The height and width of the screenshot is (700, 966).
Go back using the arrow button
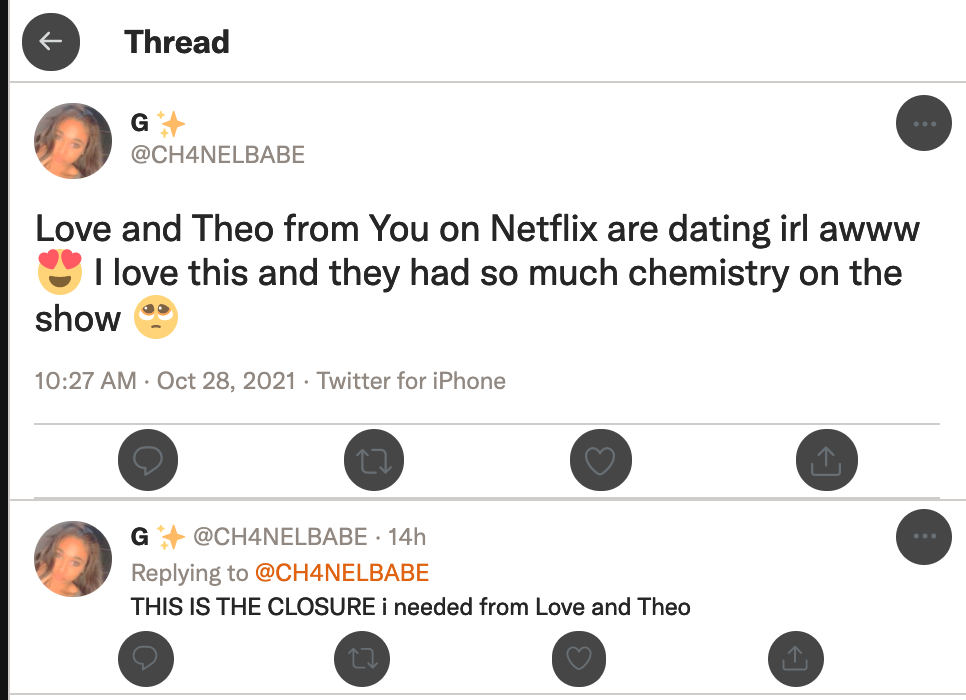(51, 42)
